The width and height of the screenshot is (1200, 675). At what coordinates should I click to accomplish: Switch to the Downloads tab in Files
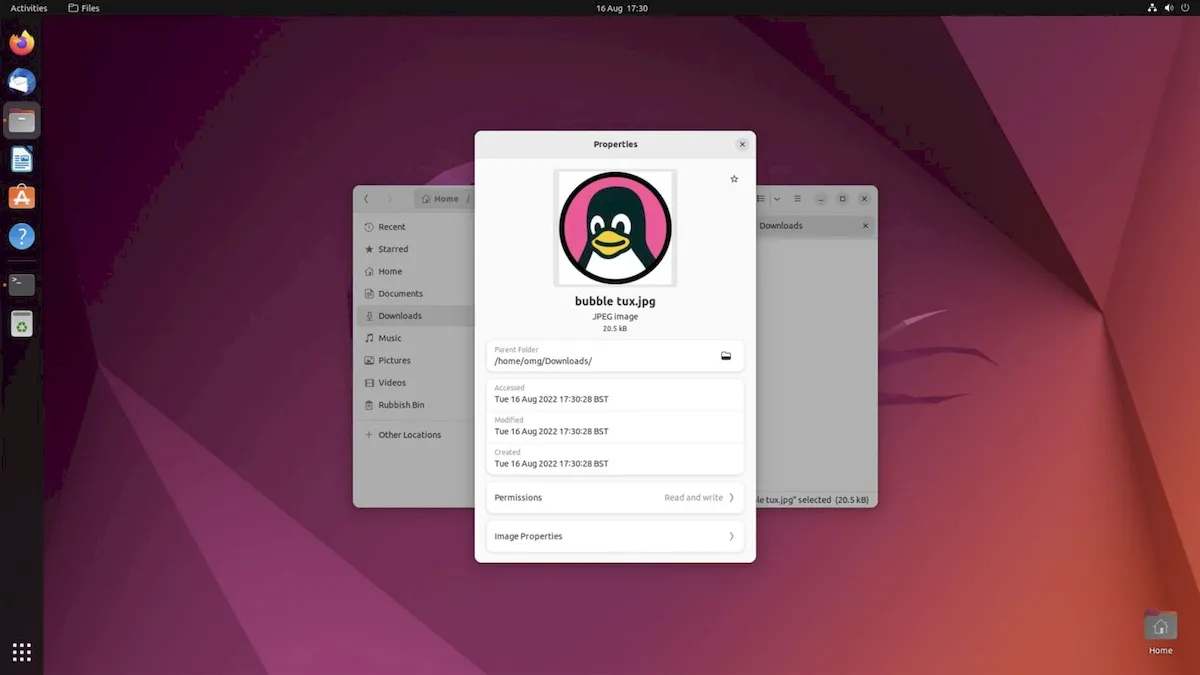pyautogui.click(x=781, y=226)
